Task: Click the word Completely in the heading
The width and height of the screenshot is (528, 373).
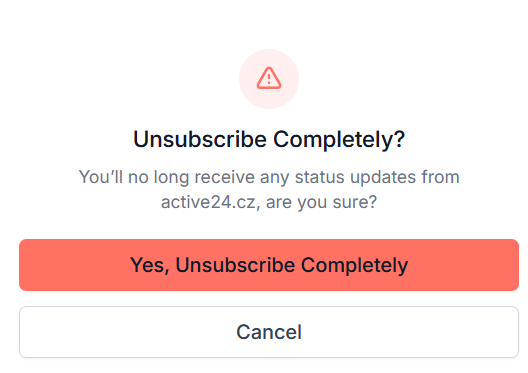Action: 339,139
